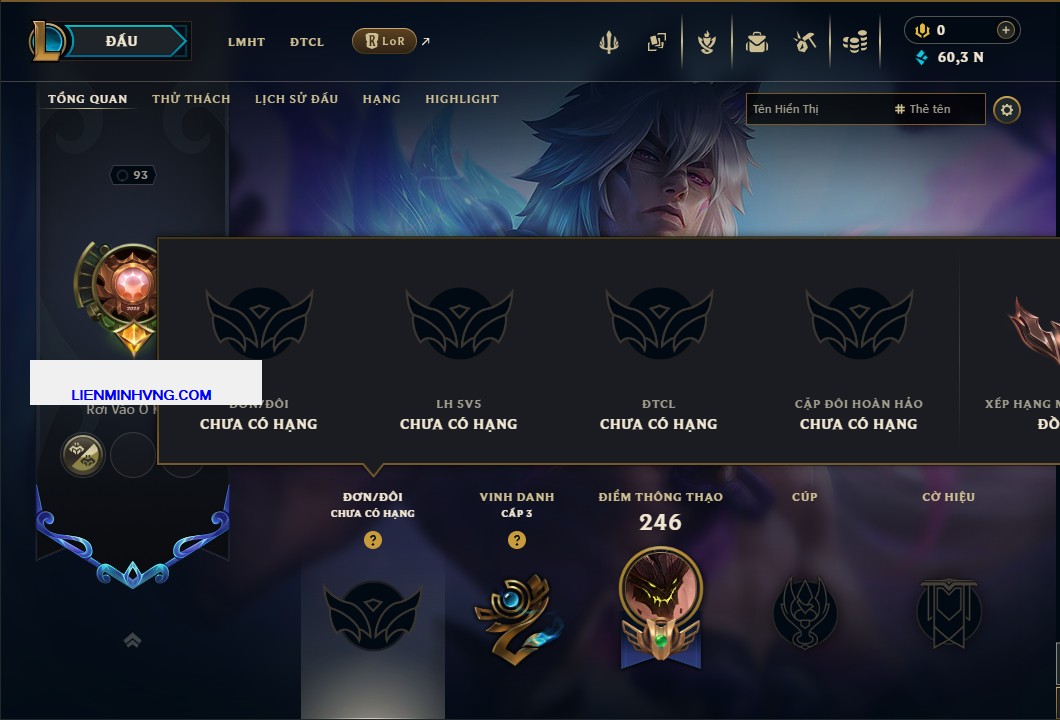The height and width of the screenshot is (720, 1060).
Task: Click the Đơn/Đôi rank question mark
Action: click(372, 540)
